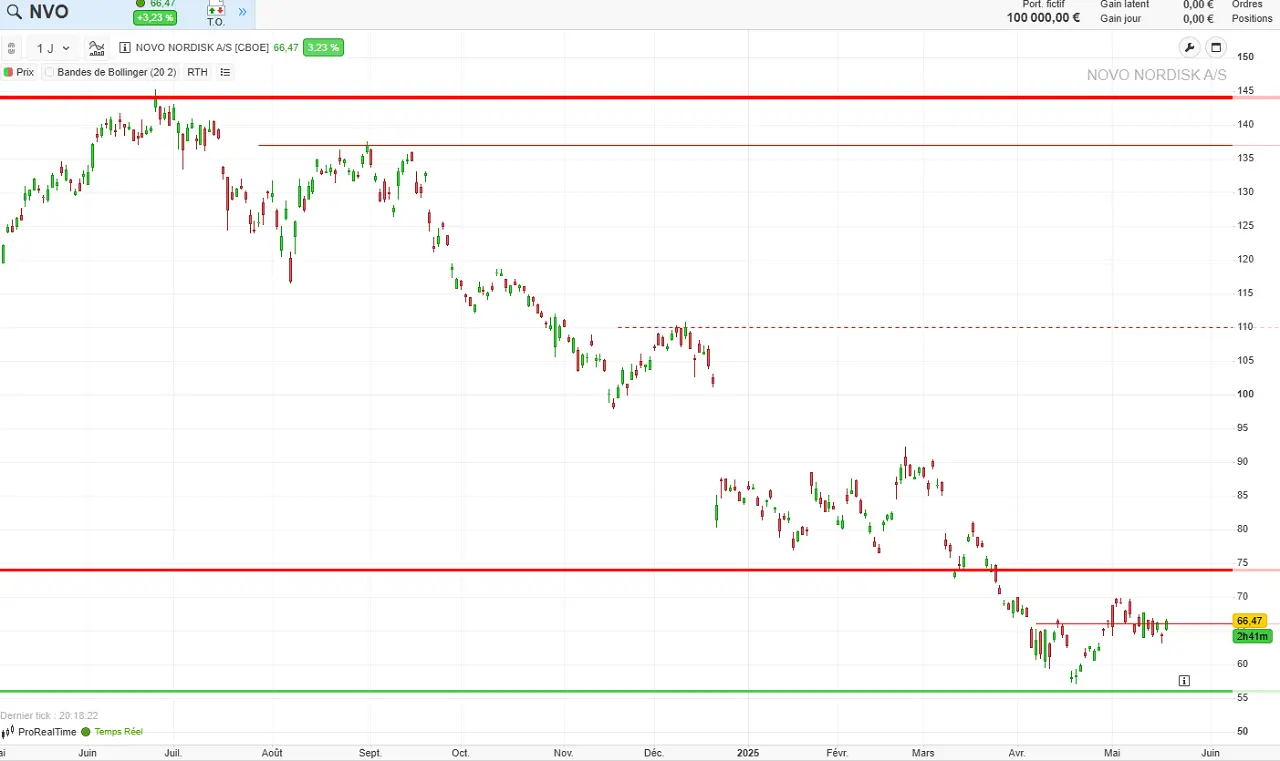Click the 2025 label on the time axis
The image size is (1280, 761).
[x=747, y=753]
